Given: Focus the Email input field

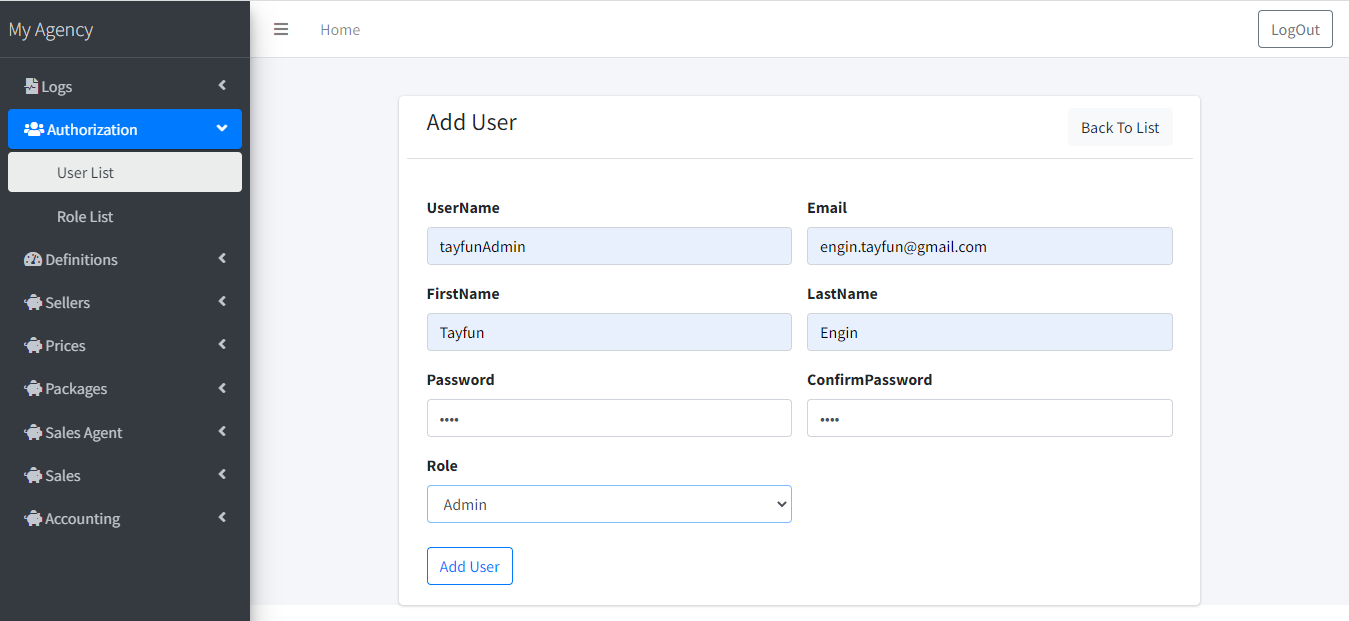Looking at the screenshot, I should pyautogui.click(x=989, y=246).
